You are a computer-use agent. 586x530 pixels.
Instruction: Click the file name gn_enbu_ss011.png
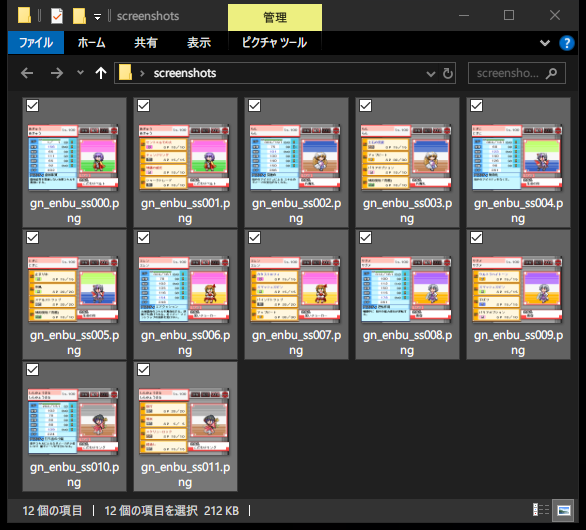coord(185,475)
